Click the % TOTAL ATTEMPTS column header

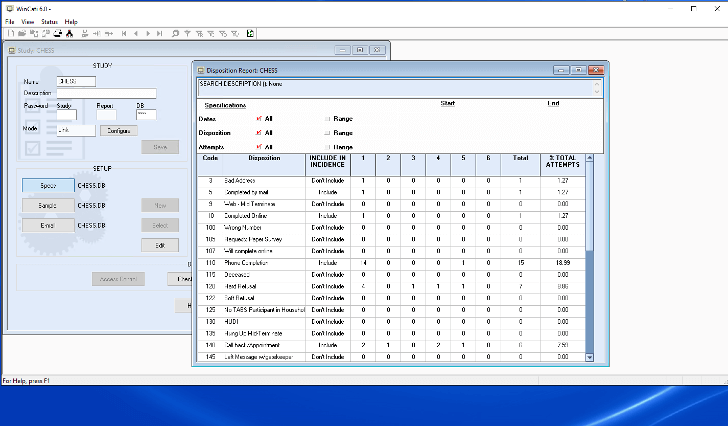click(563, 165)
